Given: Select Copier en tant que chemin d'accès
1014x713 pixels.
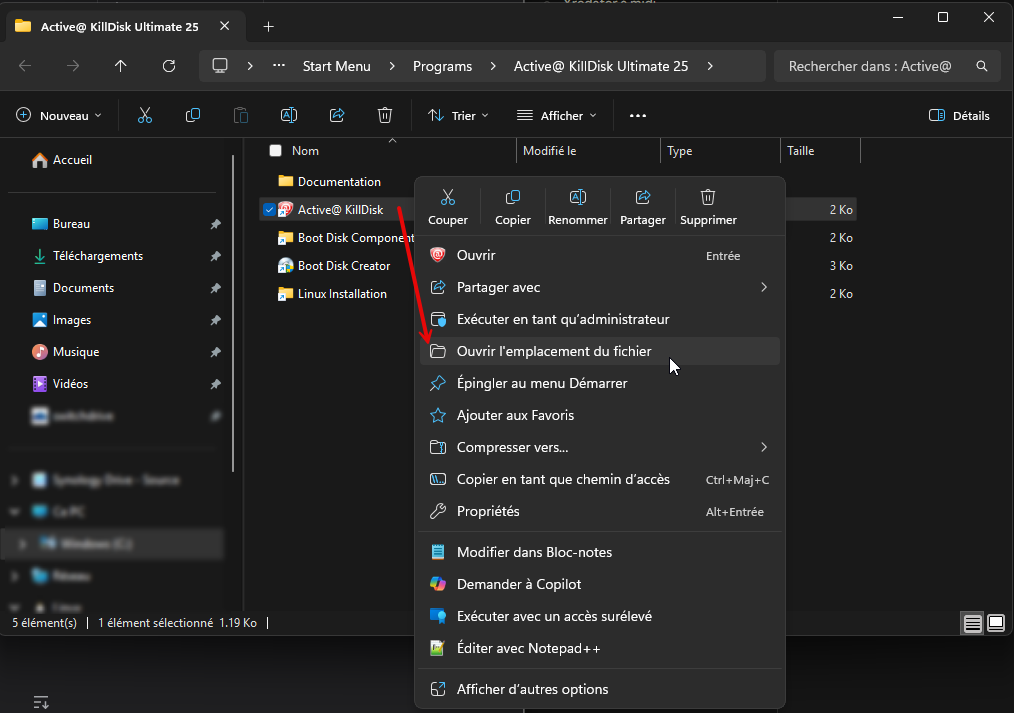Looking at the screenshot, I should click(599, 480).
